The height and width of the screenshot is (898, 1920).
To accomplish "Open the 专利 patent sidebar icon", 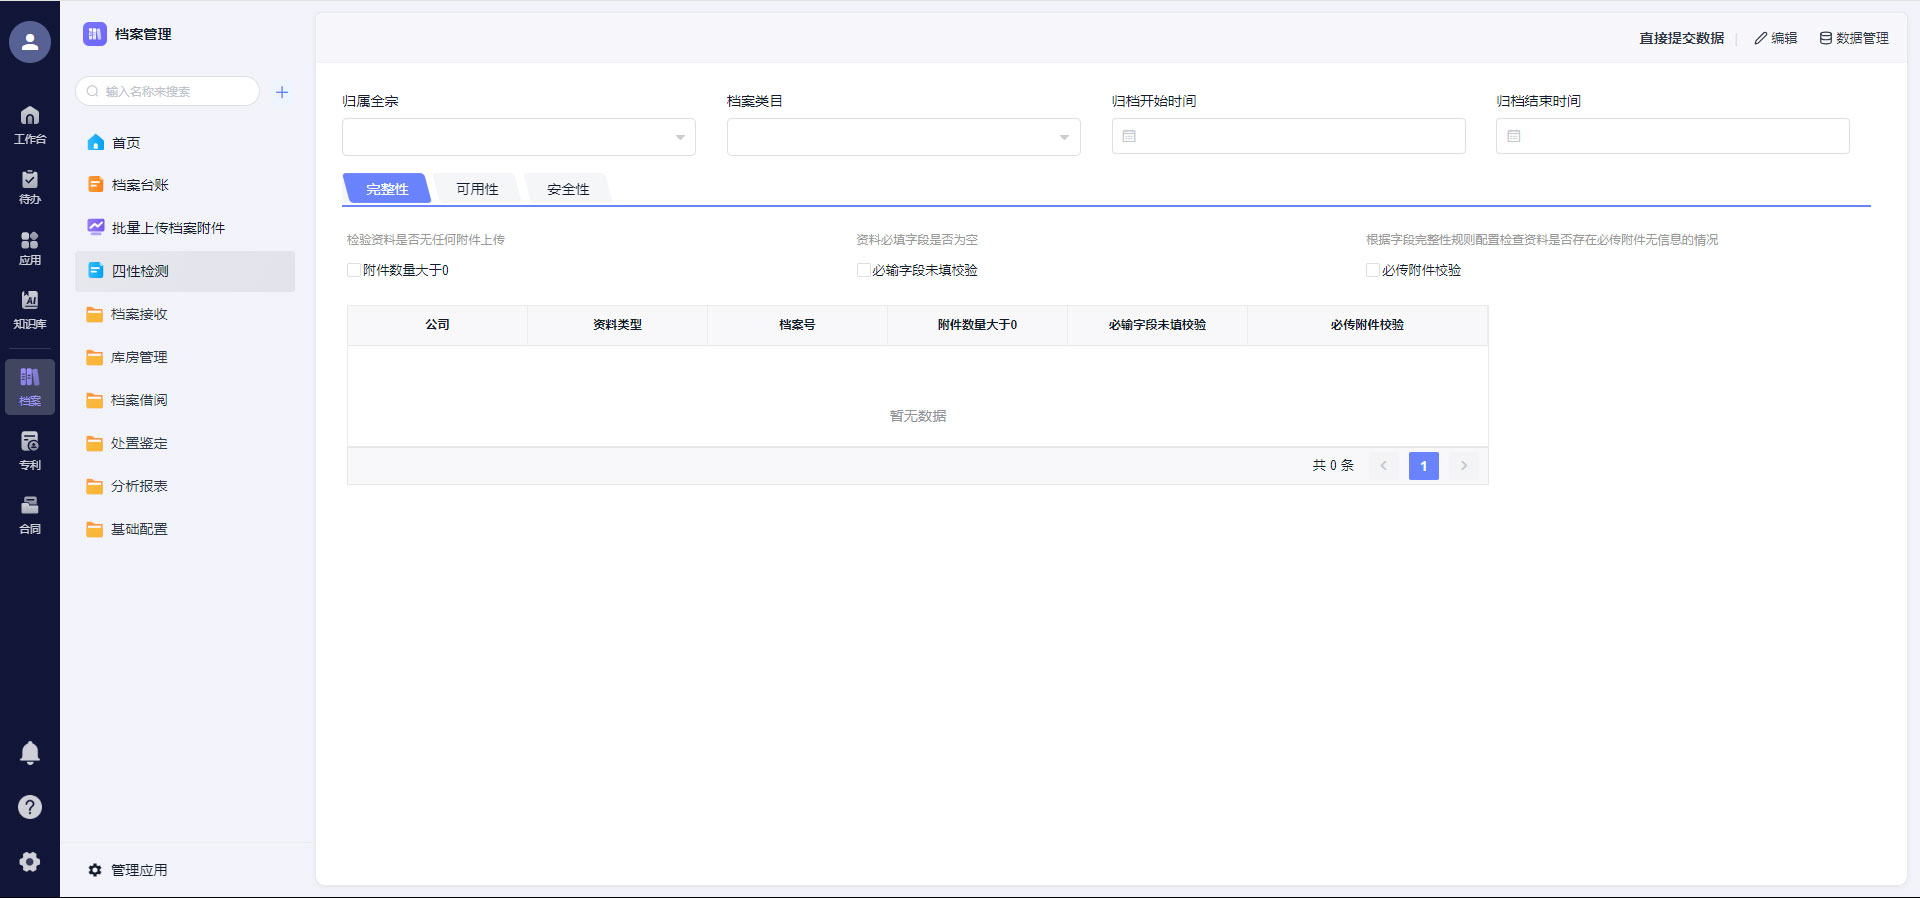I will point(30,450).
